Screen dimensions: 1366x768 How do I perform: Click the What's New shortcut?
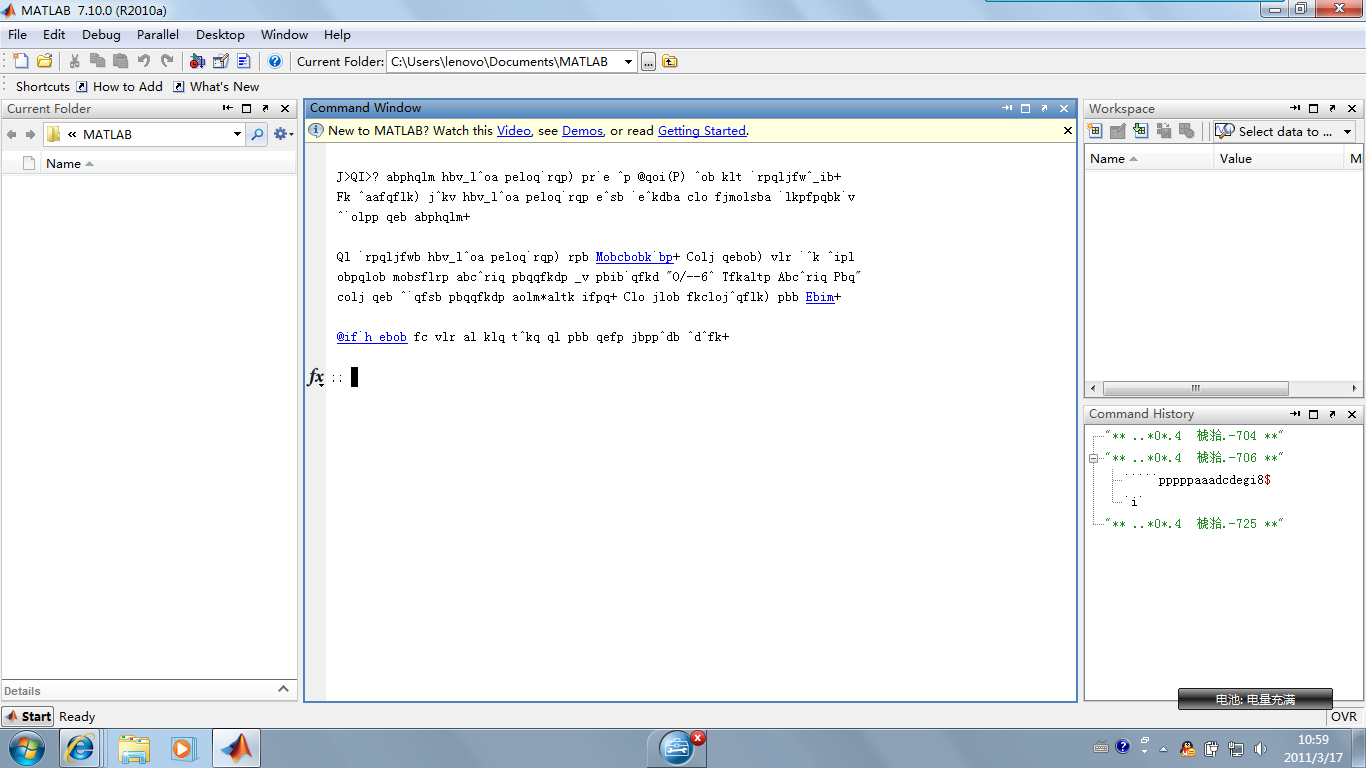tap(216, 87)
